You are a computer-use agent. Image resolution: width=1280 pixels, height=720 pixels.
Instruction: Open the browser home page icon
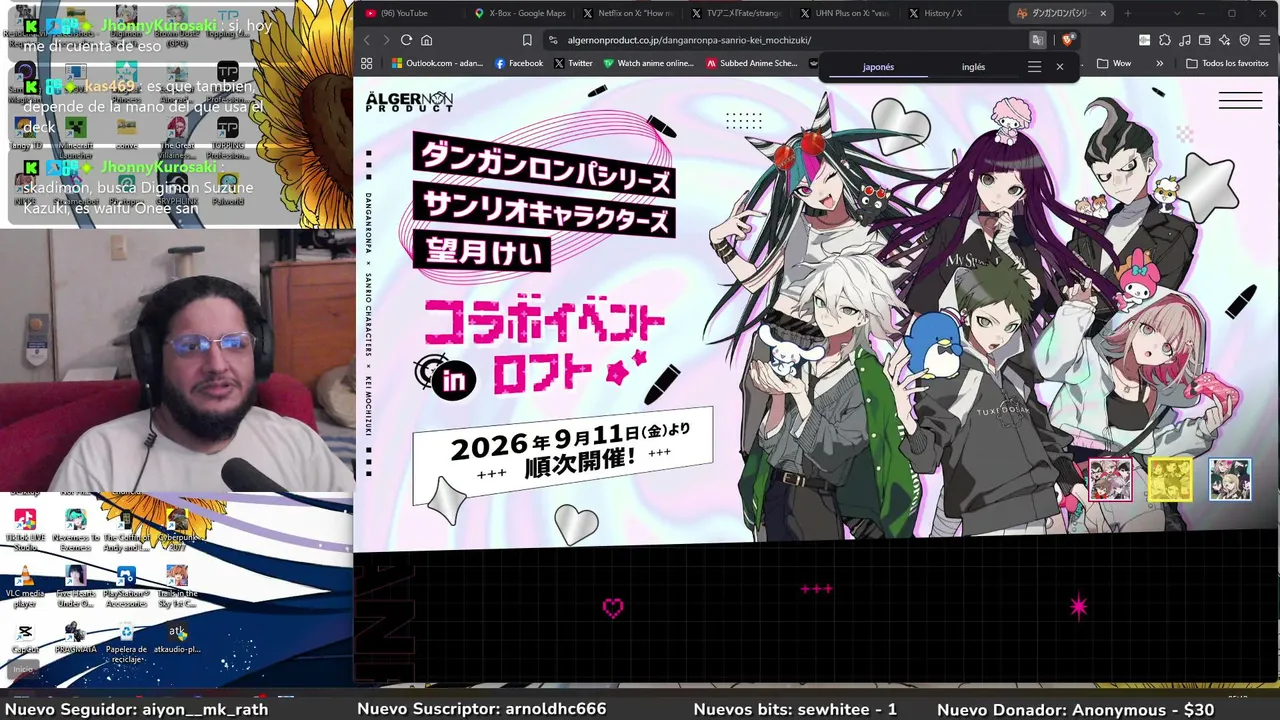426,40
